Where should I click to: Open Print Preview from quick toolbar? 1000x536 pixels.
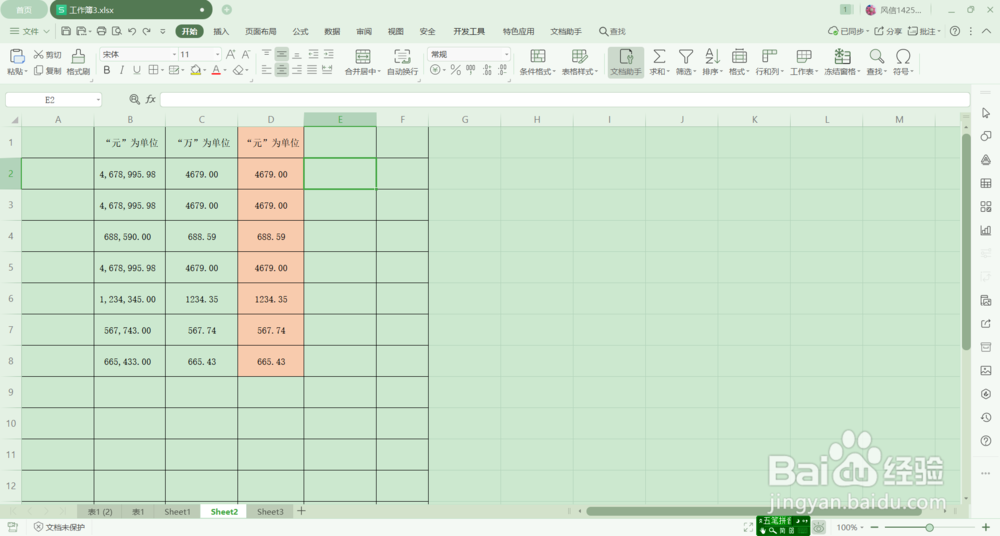[117, 31]
